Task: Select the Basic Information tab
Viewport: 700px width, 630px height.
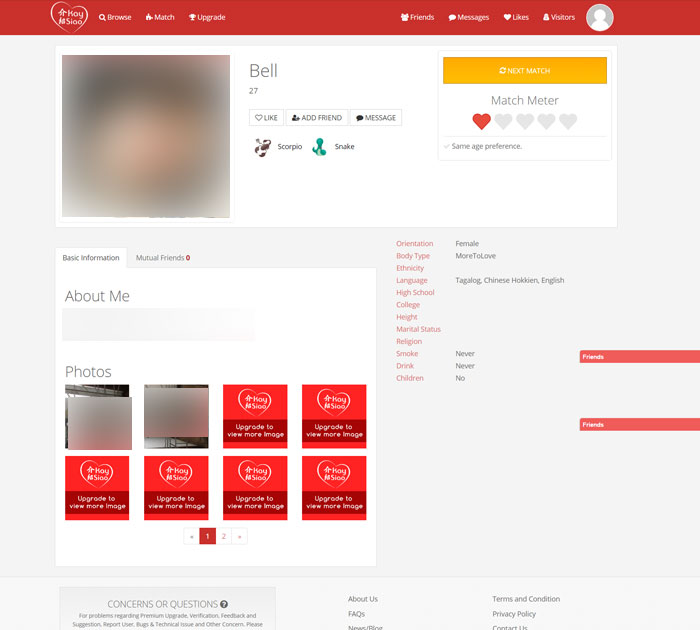Action: [91, 258]
